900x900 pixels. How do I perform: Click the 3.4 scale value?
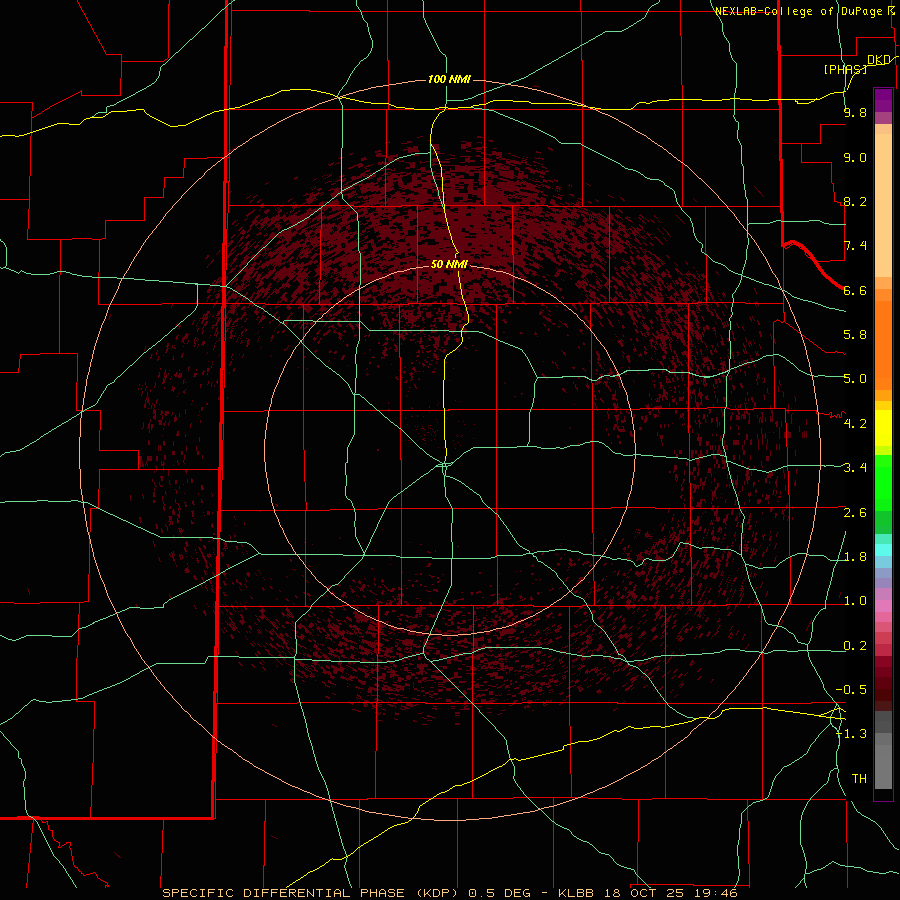[855, 468]
